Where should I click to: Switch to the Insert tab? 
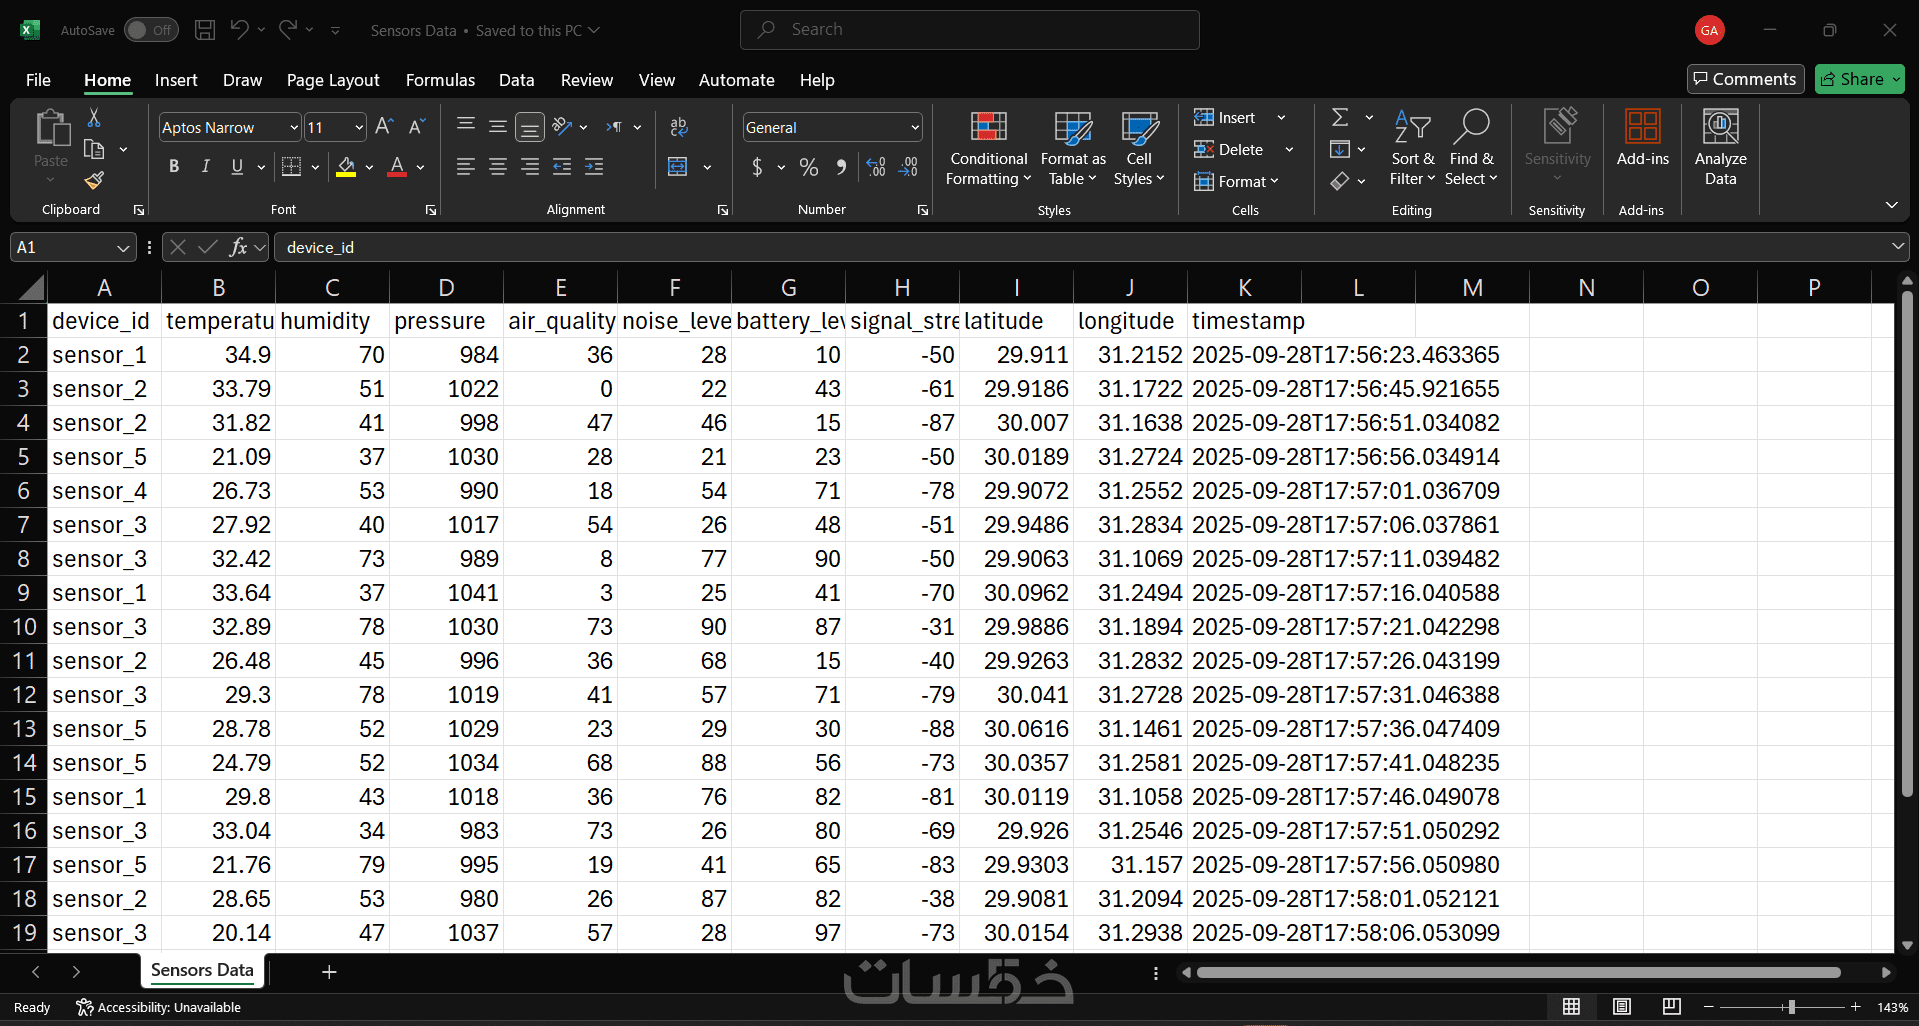[176, 80]
